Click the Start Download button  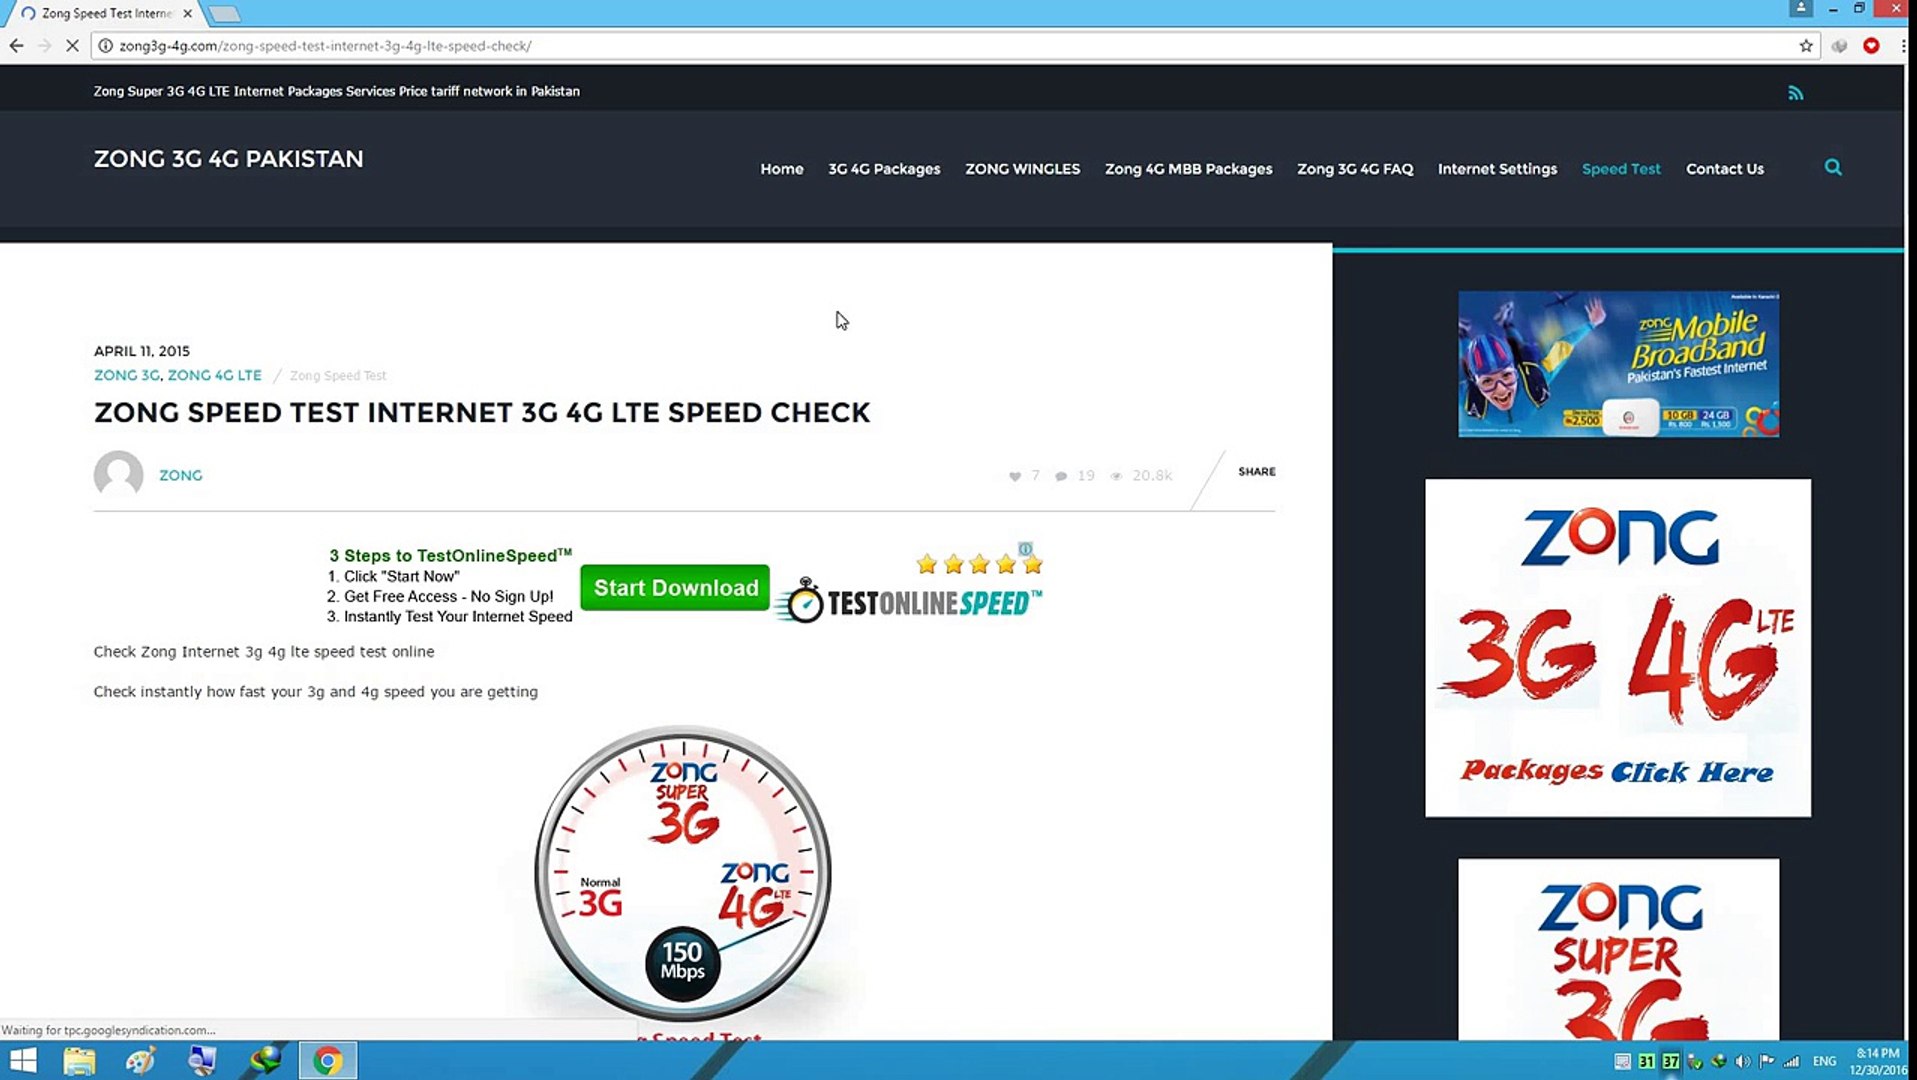click(674, 587)
